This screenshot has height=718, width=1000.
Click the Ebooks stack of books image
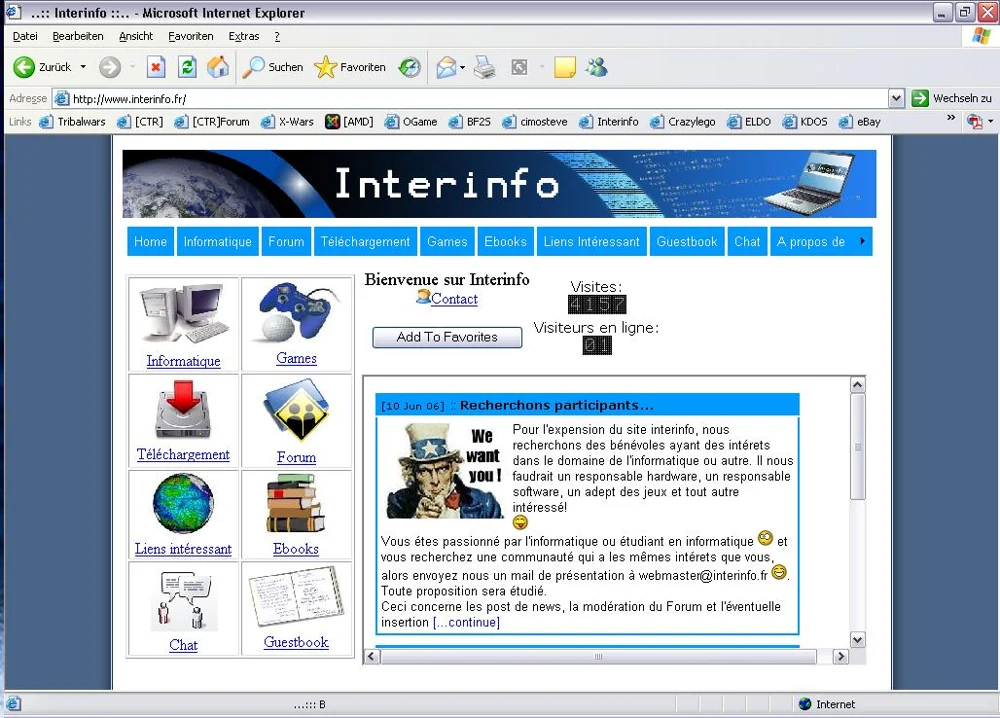(x=296, y=504)
